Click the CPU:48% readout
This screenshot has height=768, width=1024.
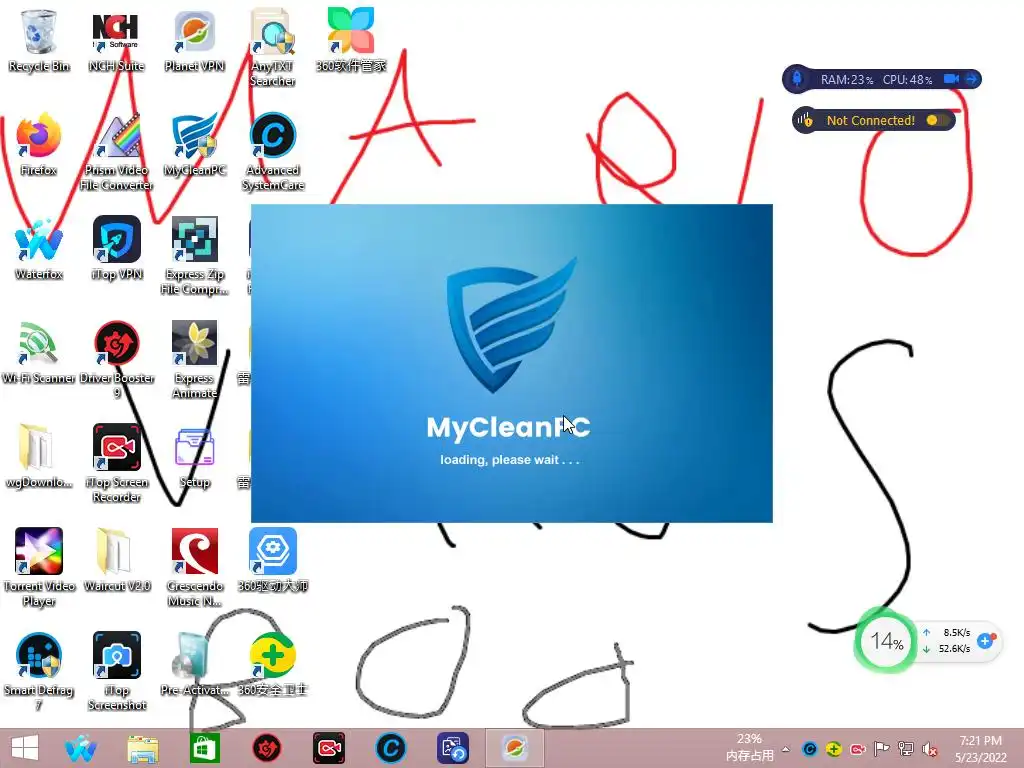907,80
